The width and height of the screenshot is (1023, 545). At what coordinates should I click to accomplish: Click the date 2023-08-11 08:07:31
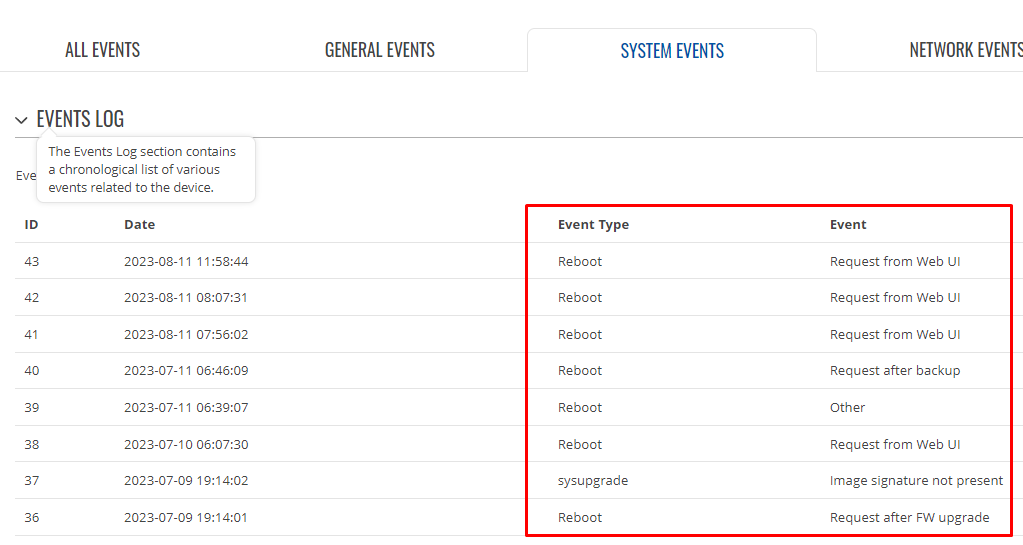point(186,298)
